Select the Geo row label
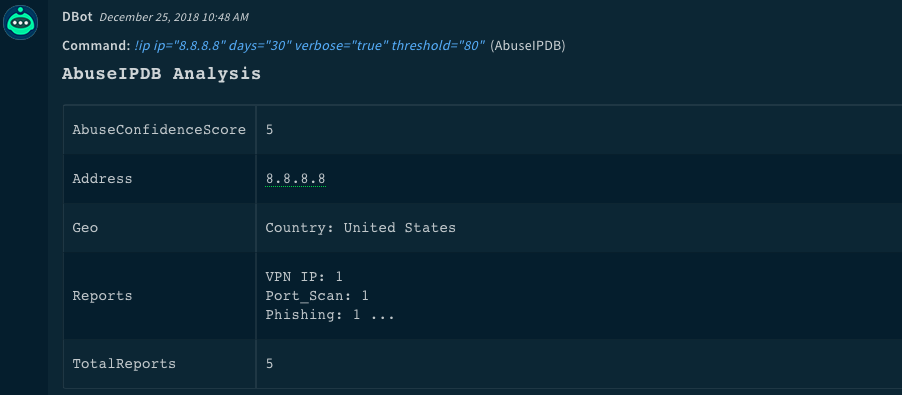902x395 pixels. 85,228
